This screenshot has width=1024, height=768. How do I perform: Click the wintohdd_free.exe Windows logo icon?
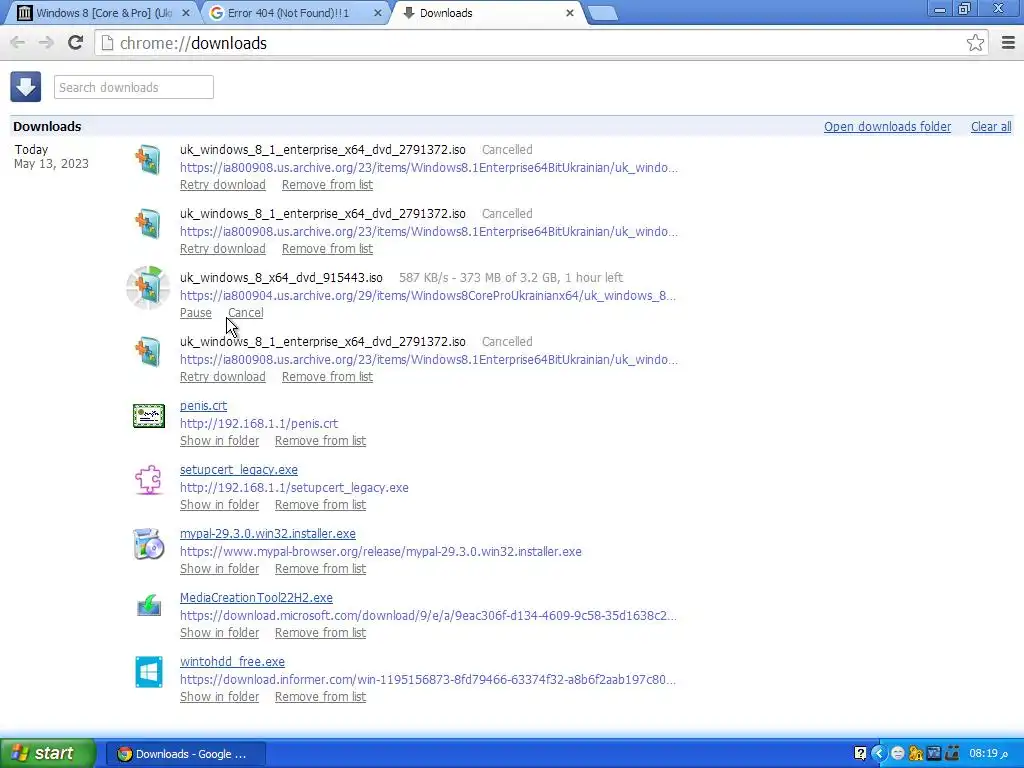click(149, 672)
